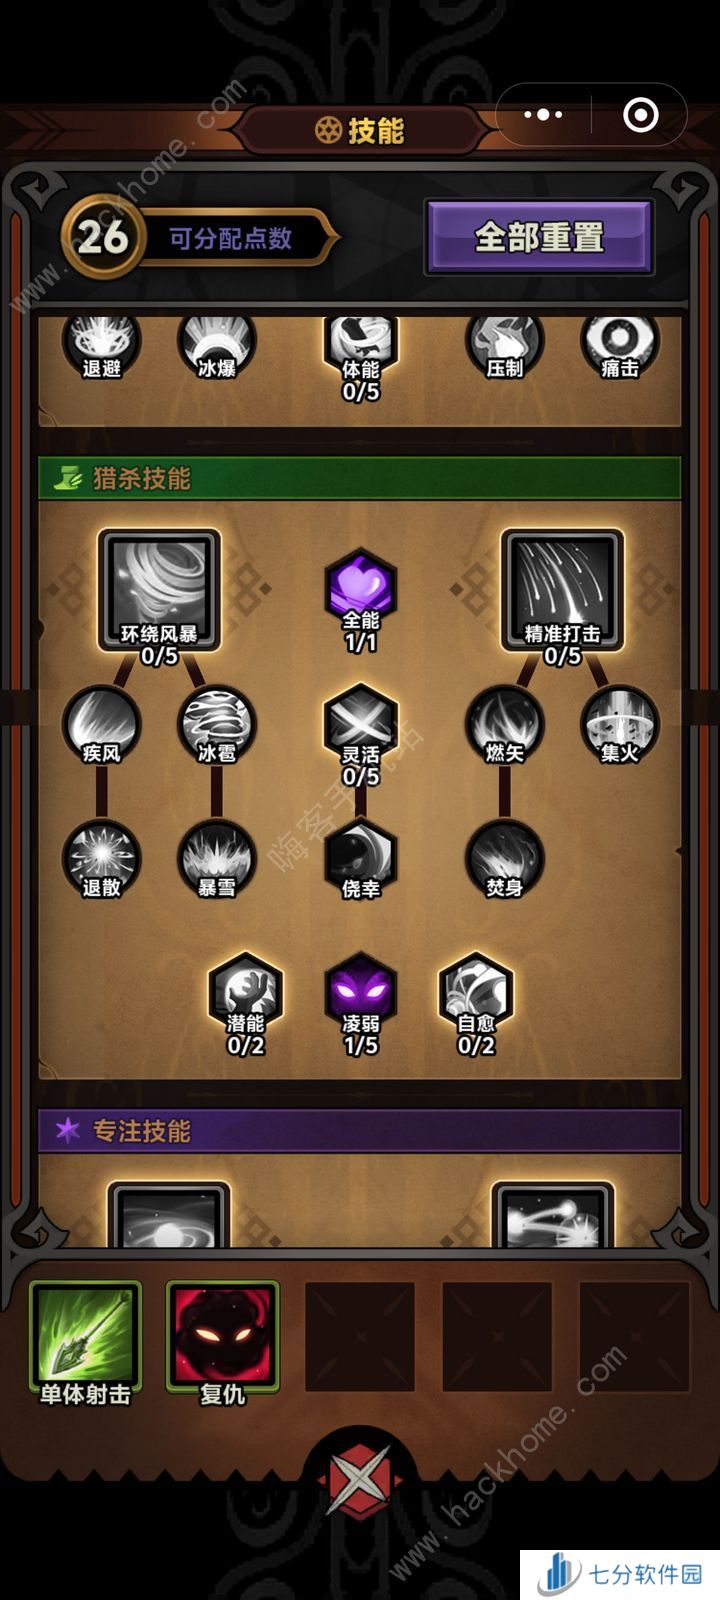Tap the 疾风 skill node
This screenshot has height=1600, width=720.
(101, 724)
